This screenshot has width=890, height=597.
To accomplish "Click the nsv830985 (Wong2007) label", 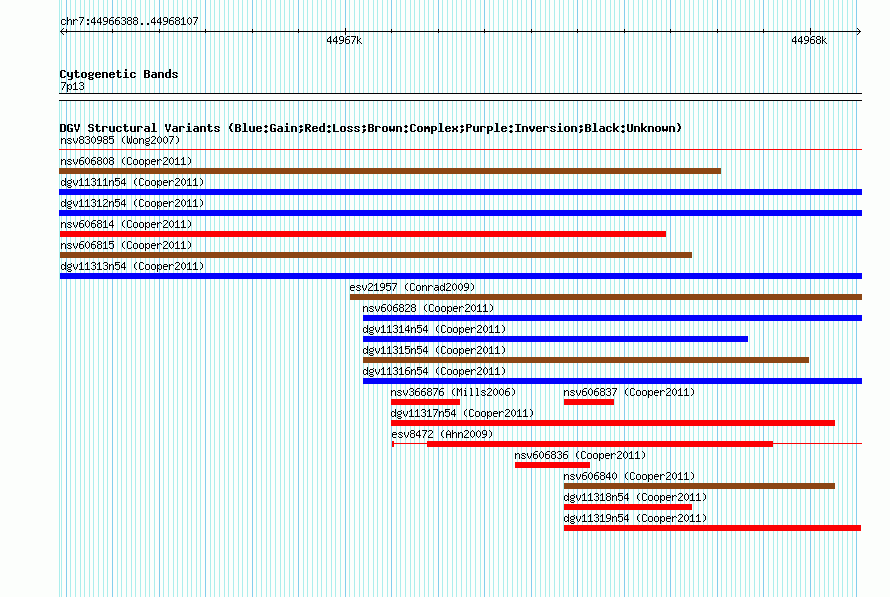I will tap(120, 140).
